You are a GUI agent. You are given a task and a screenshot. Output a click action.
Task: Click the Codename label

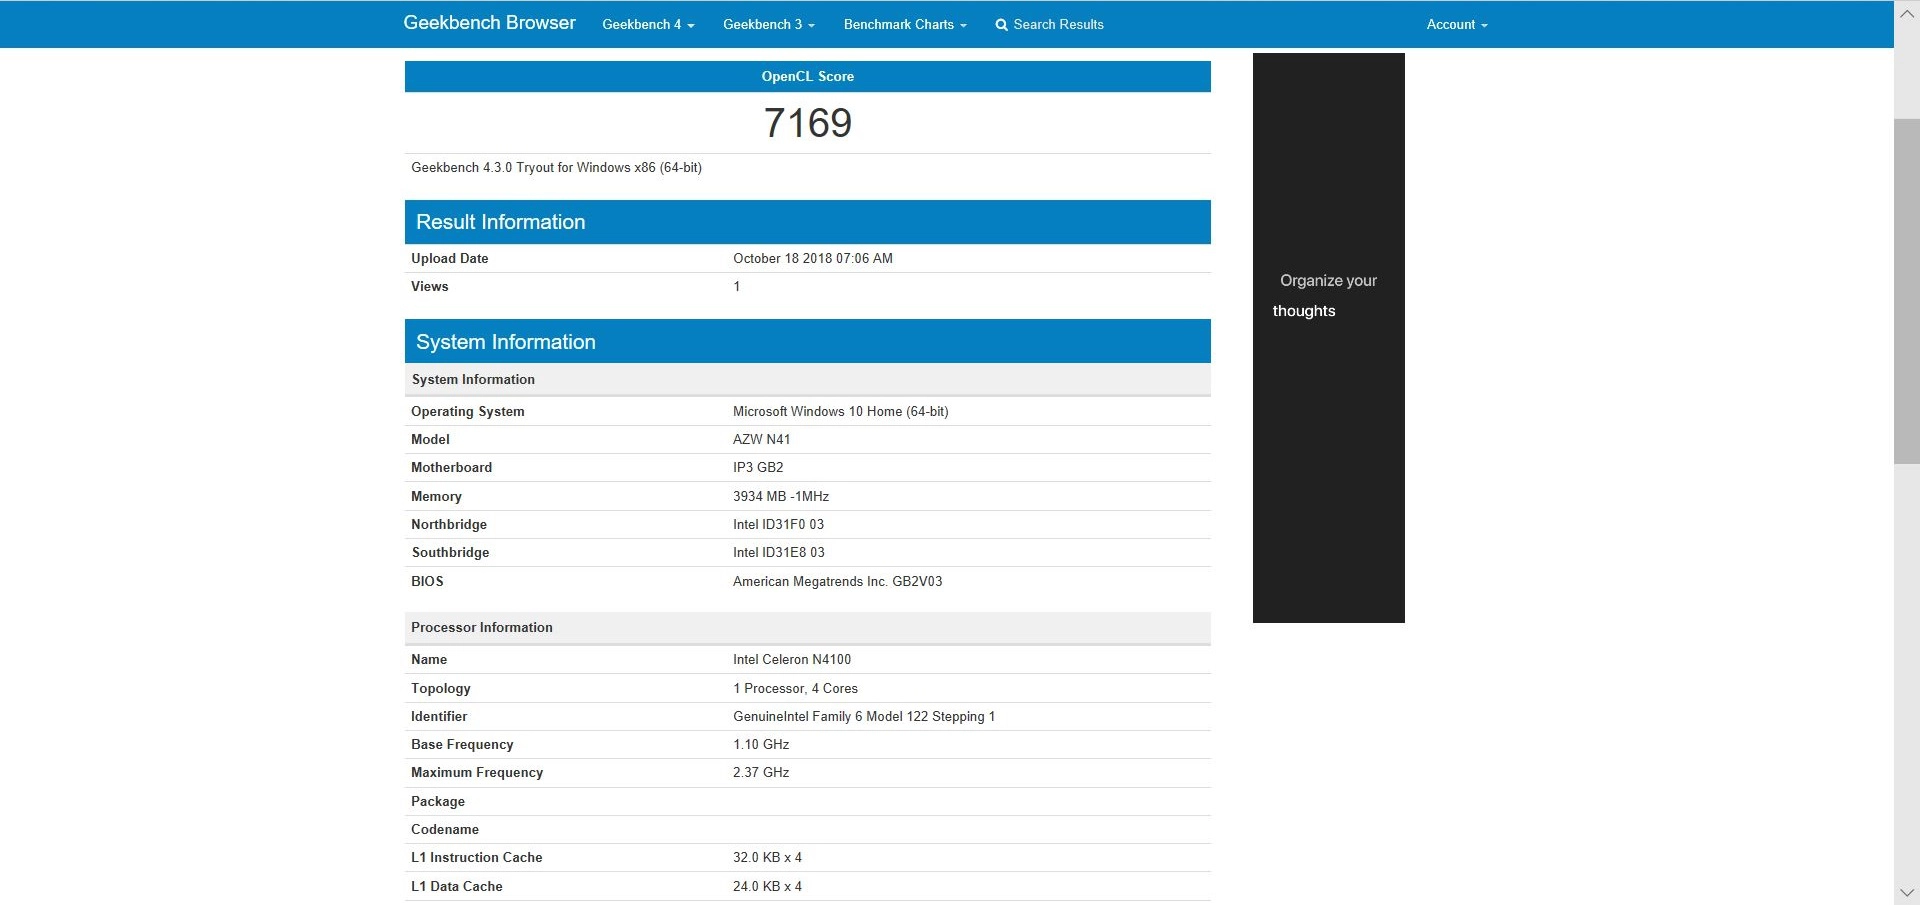(445, 829)
